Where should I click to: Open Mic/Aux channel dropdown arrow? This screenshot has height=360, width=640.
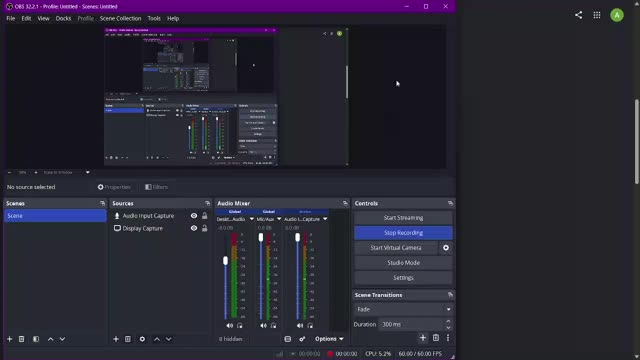click(x=279, y=219)
